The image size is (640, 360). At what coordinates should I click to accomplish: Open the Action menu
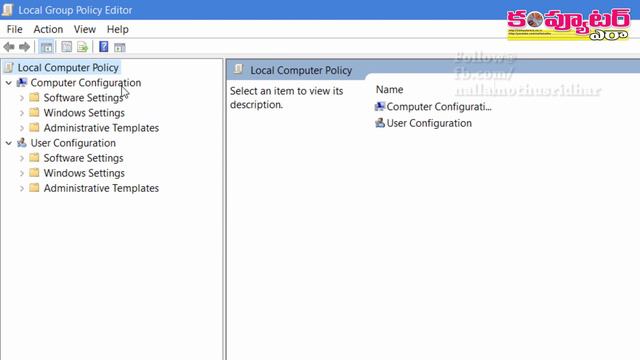click(48, 29)
